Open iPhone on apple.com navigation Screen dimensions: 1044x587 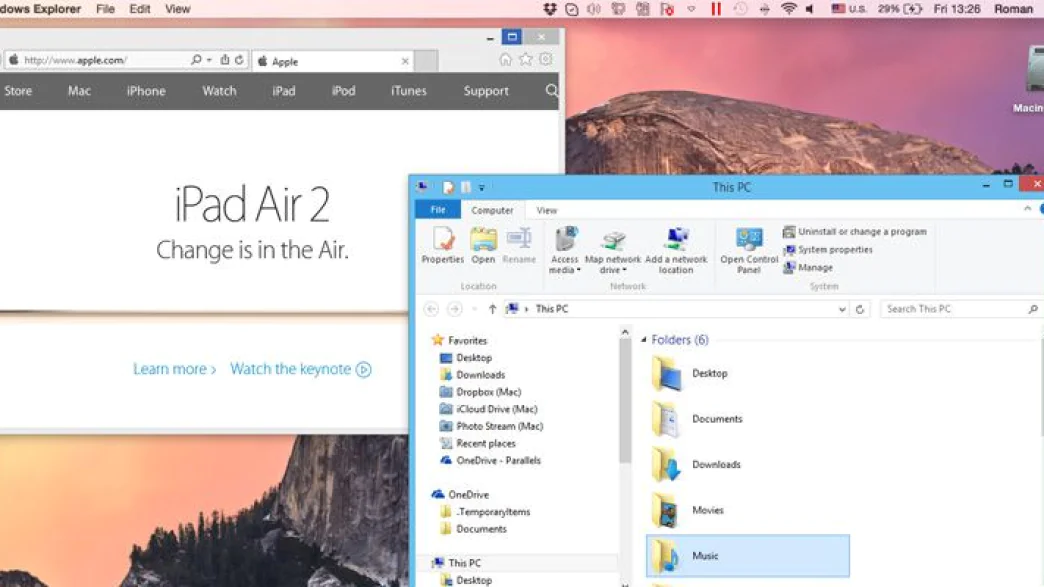(146, 91)
